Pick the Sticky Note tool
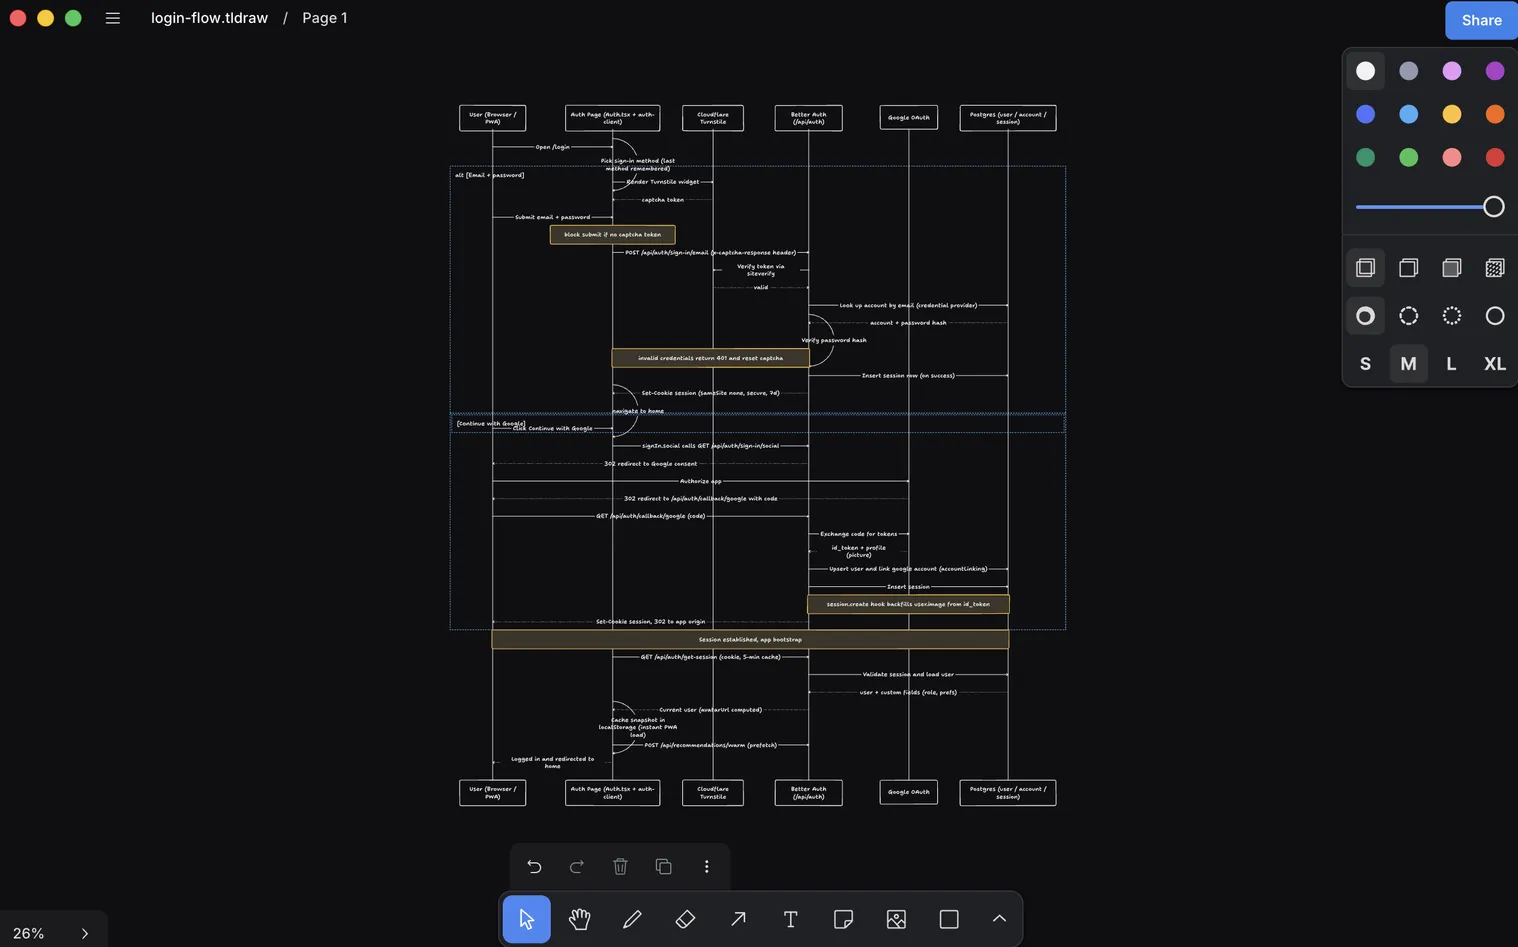 coord(844,919)
